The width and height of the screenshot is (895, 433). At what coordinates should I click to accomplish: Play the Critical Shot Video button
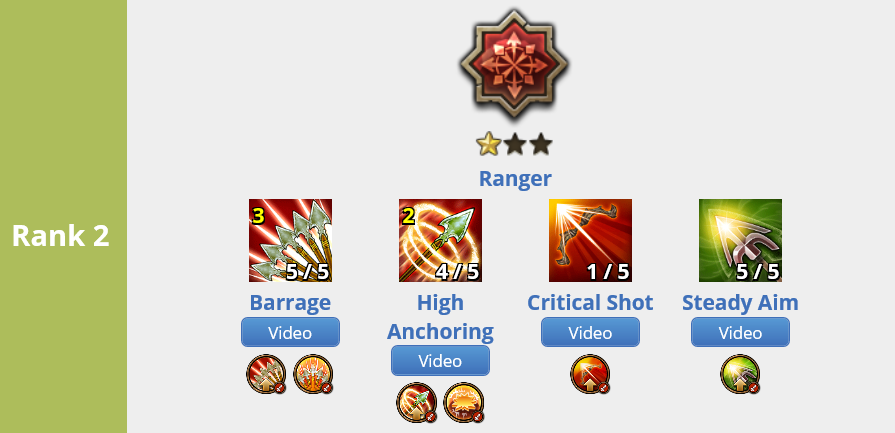pos(590,332)
